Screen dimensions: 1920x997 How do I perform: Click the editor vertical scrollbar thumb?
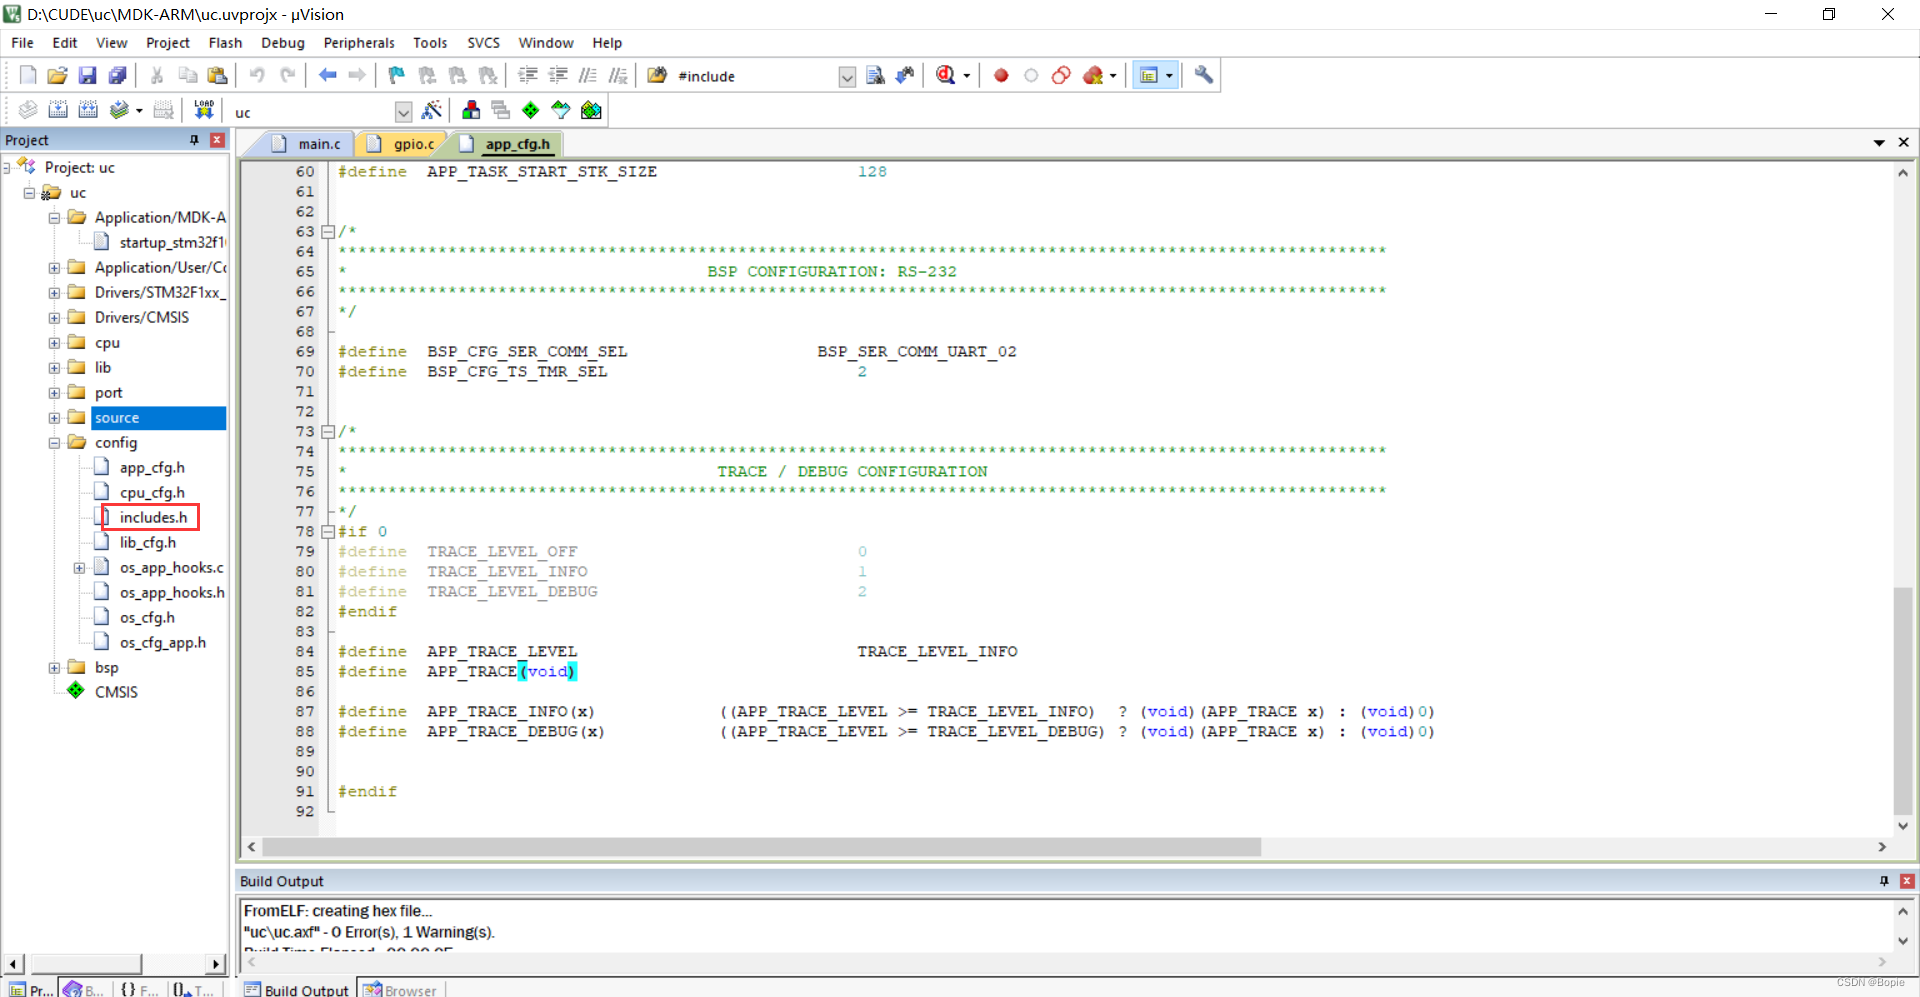point(1903,701)
